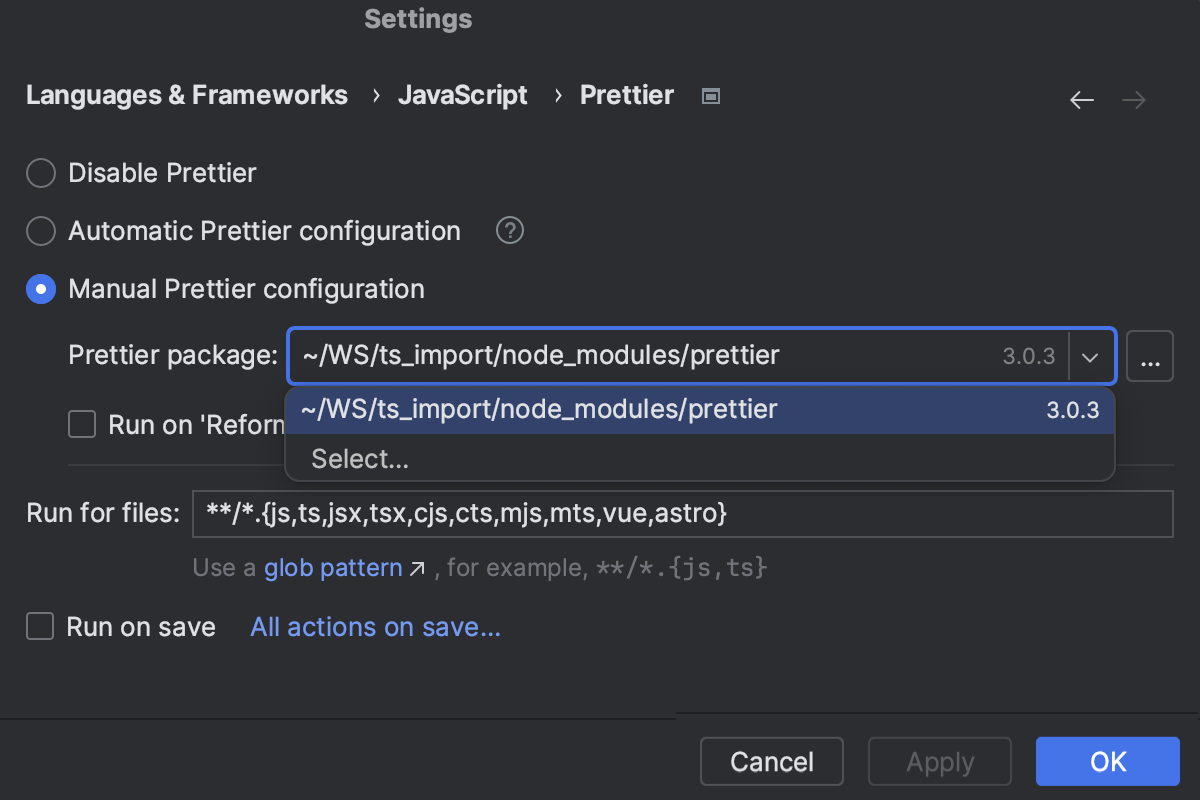The height and width of the screenshot is (800, 1200).
Task: Click the Prettier breadcrumb item
Action: point(626,95)
